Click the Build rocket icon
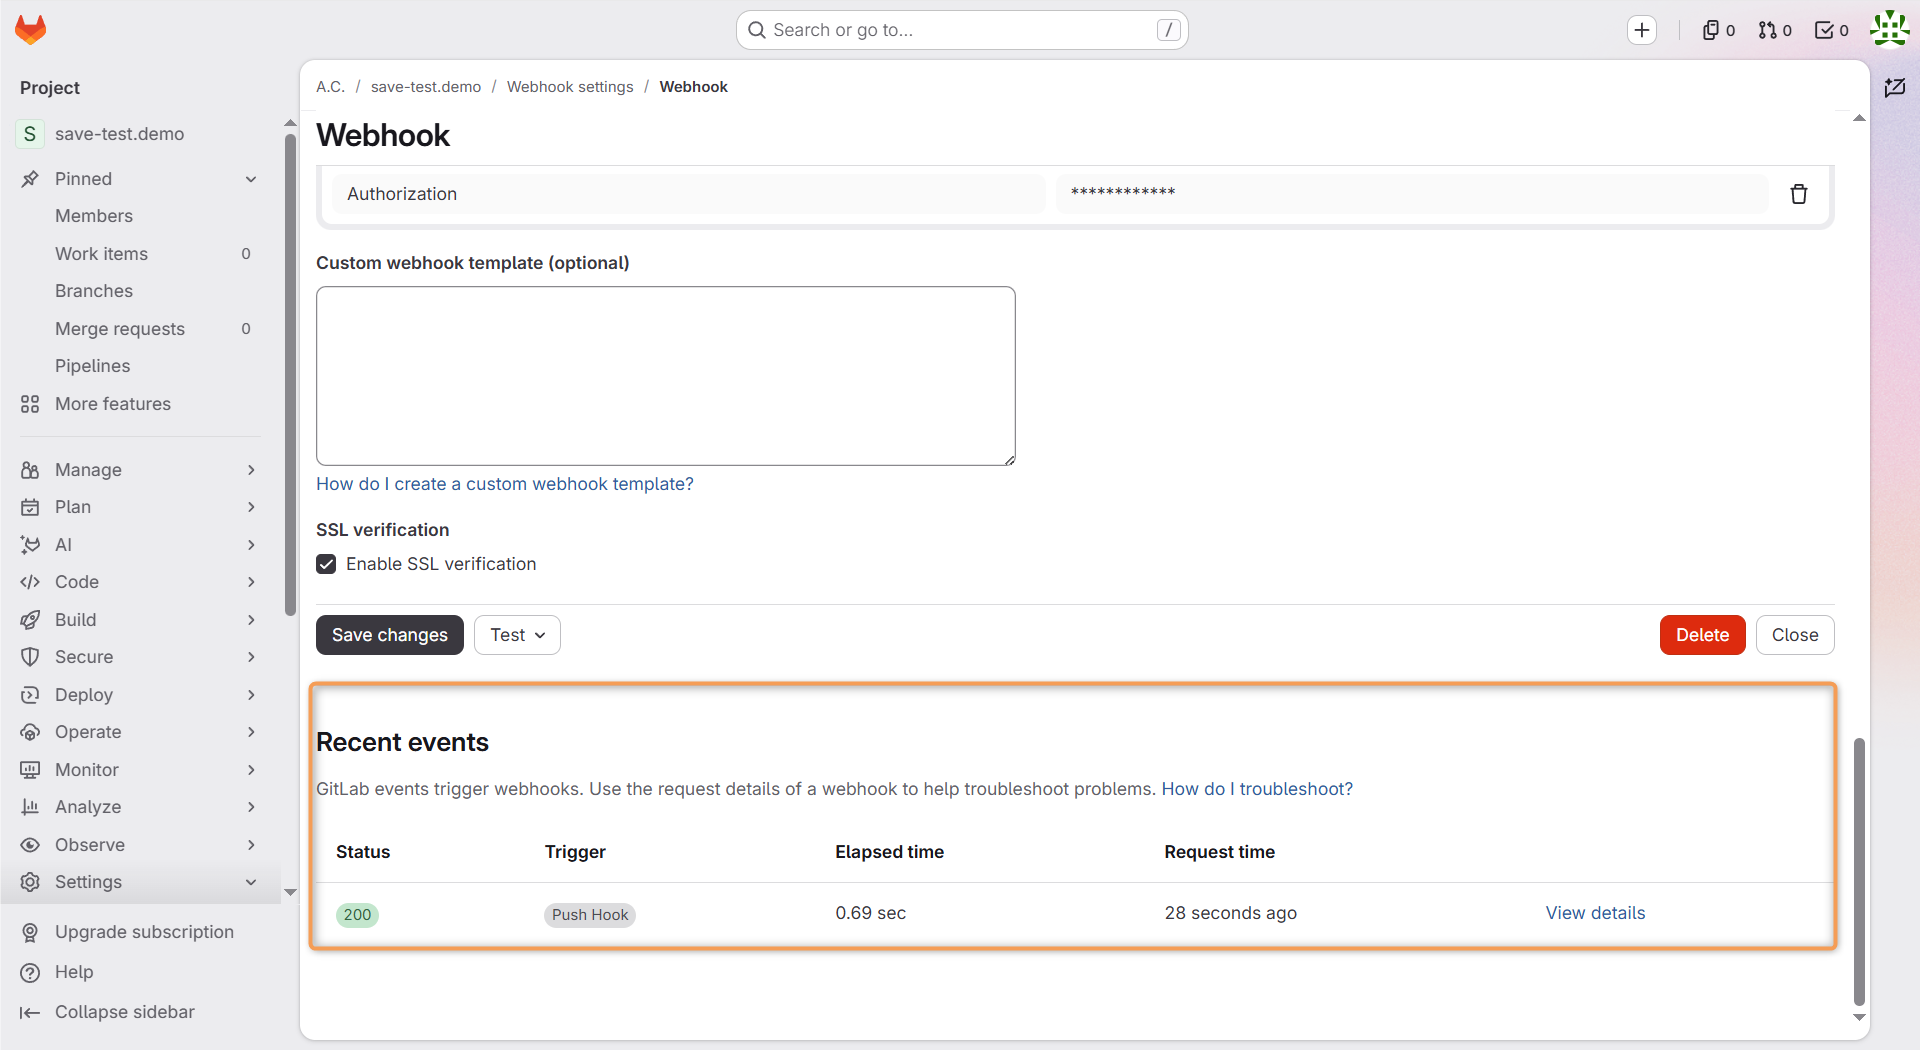The width and height of the screenshot is (1920, 1050). click(x=30, y=620)
